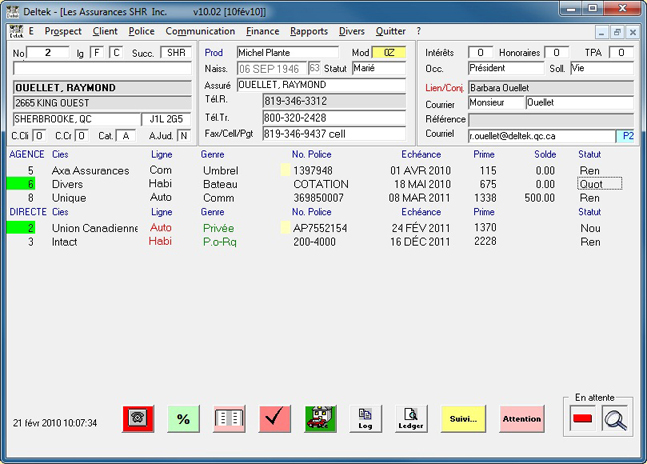This screenshot has height=464, width=647.
Task: Click the Deltek title bar application icon
Action: point(13,12)
